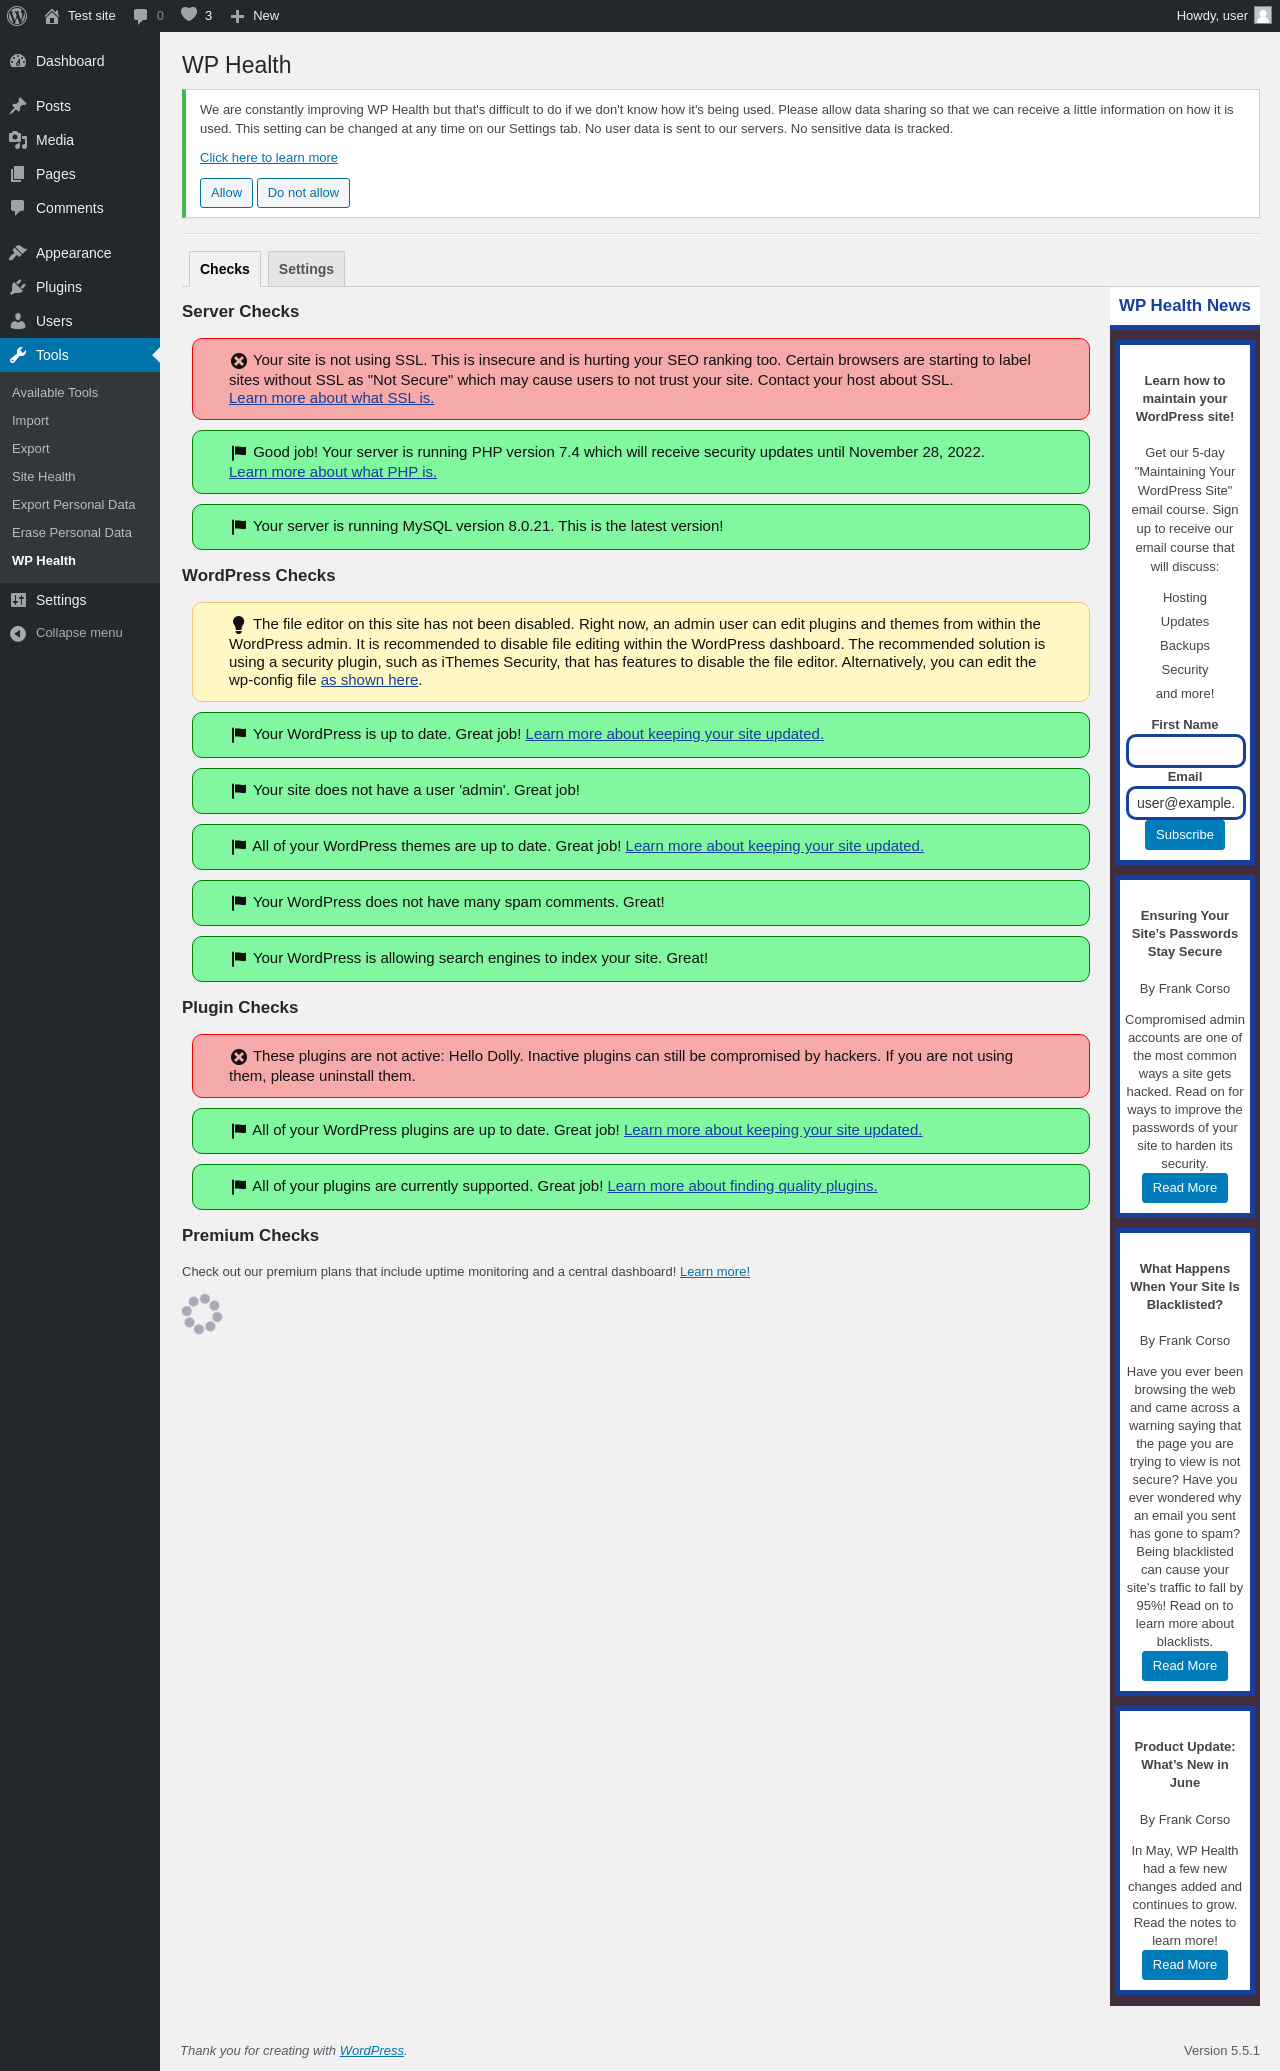Click the Appearance brush icon in sidebar
The width and height of the screenshot is (1280, 2071).
point(18,253)
